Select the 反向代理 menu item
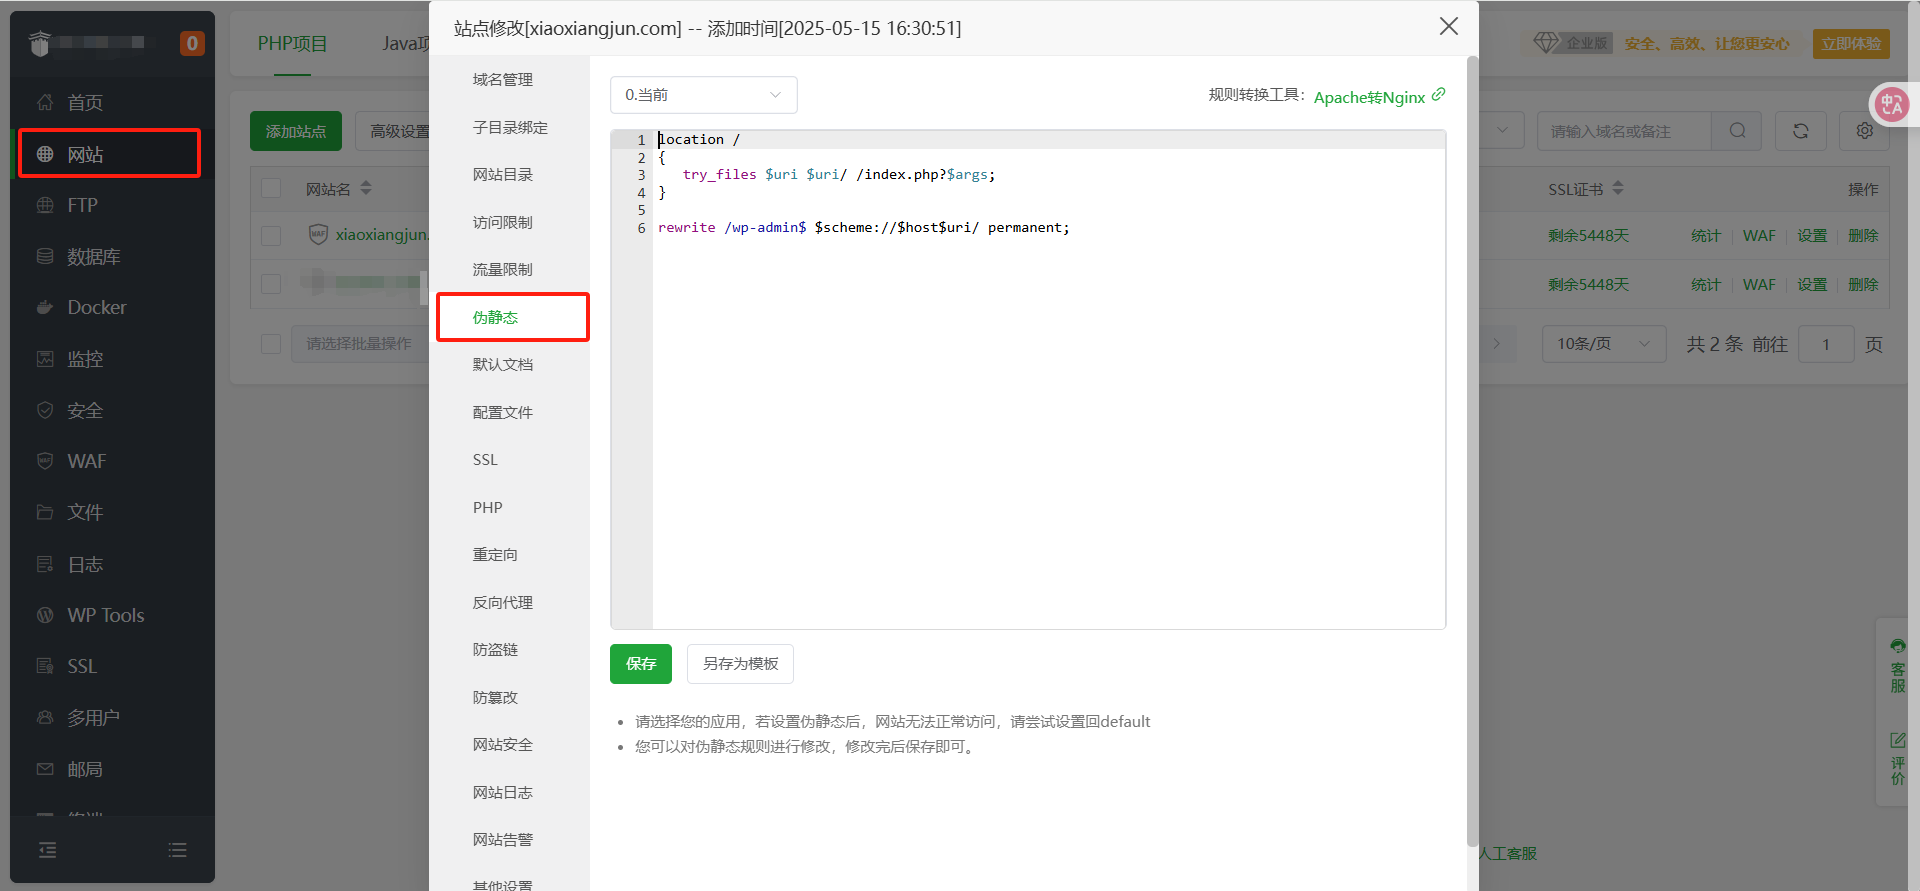1920x891 pixels. click(502, 603)
